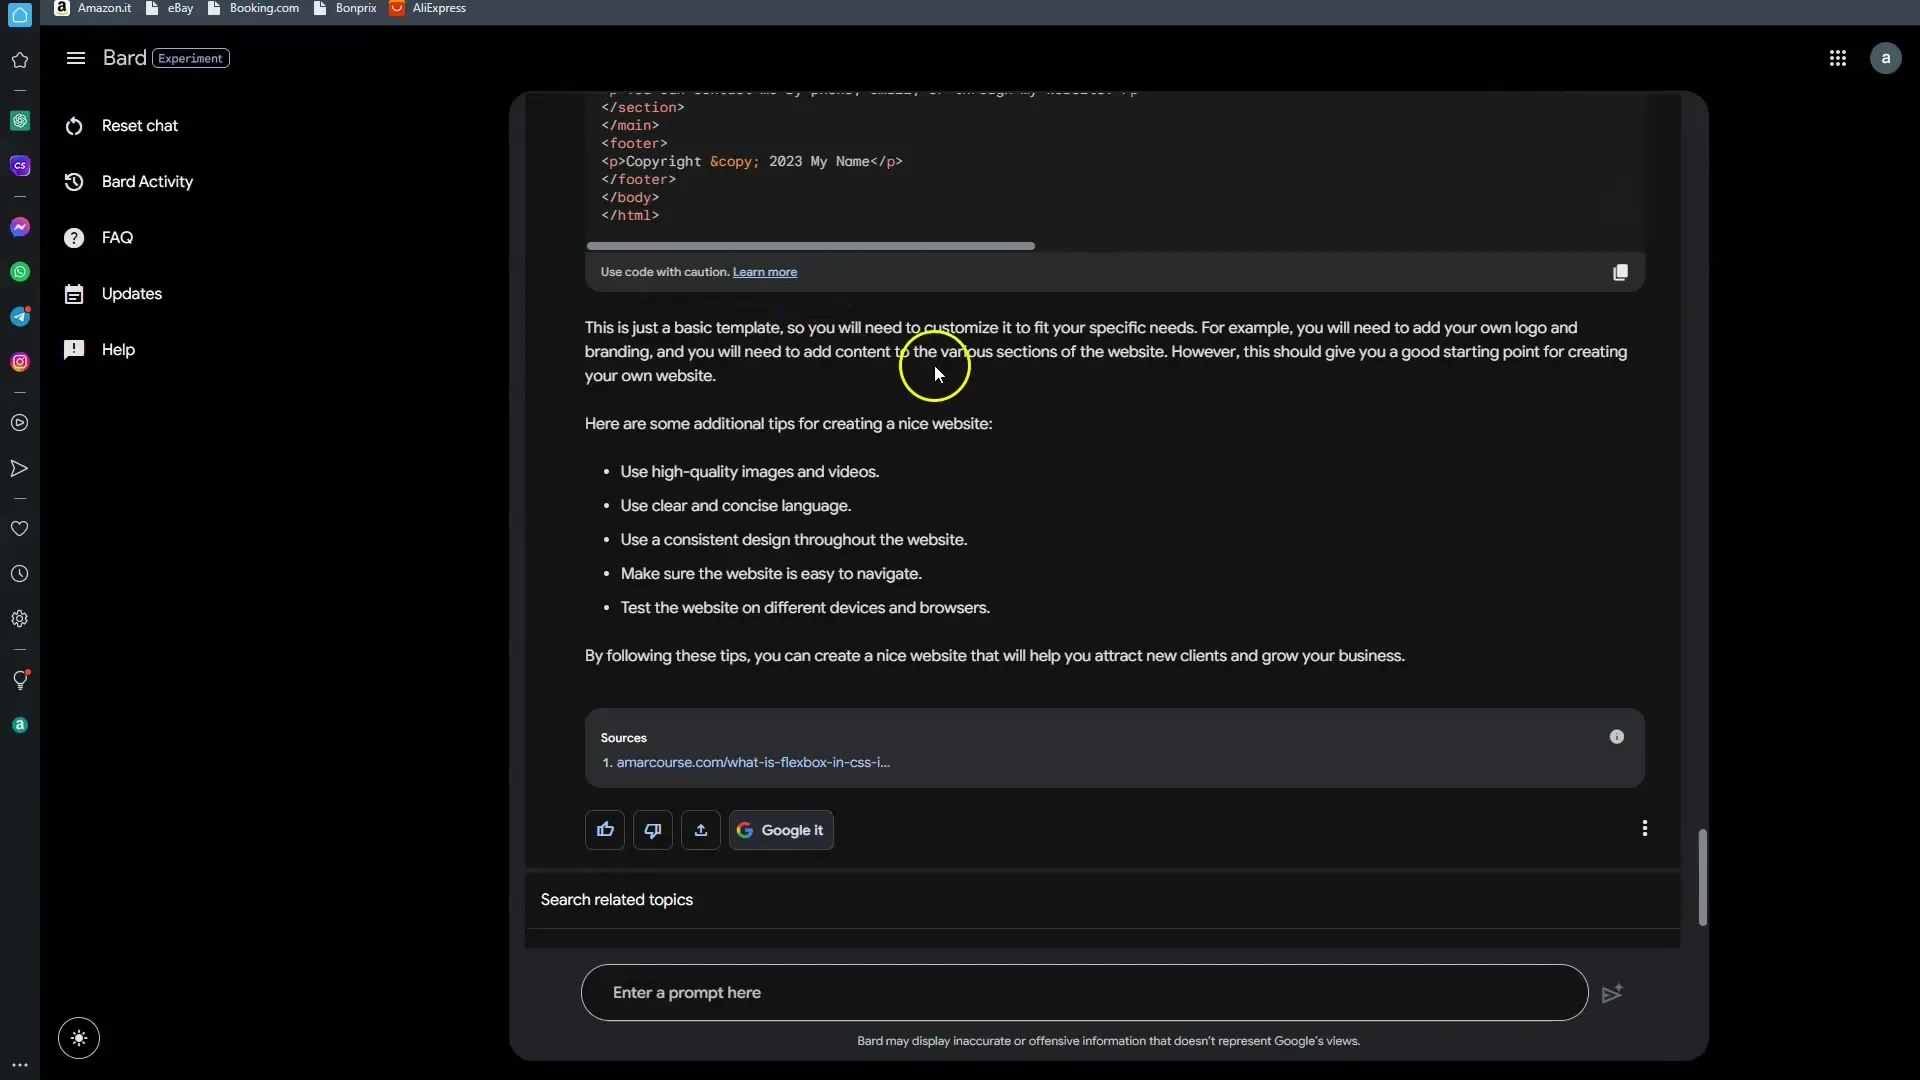
Task: Open the heart pinboards icon in sidebar
Action: [20, 529]
